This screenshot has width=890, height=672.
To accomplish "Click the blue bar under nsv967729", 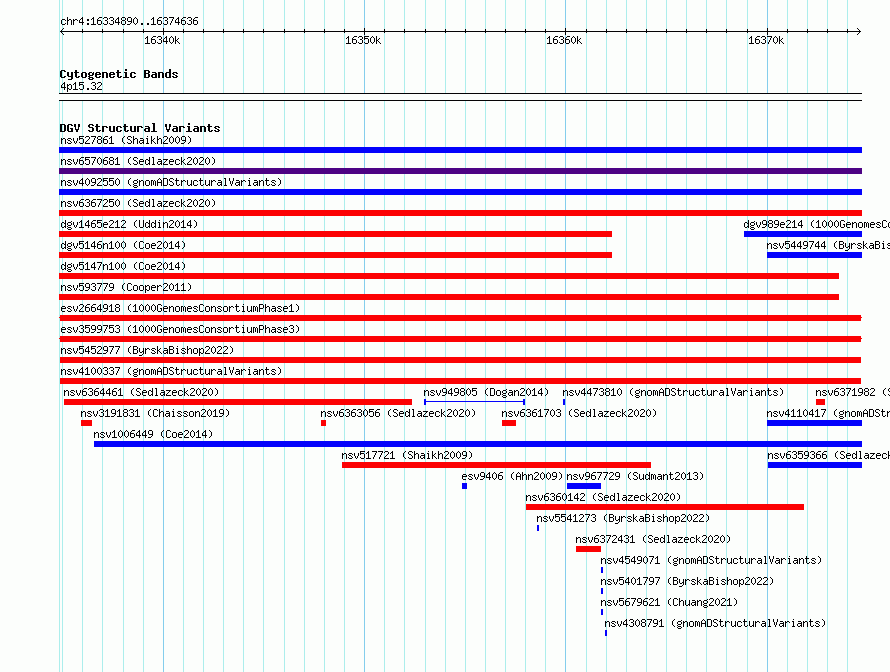I will (583, 486).
